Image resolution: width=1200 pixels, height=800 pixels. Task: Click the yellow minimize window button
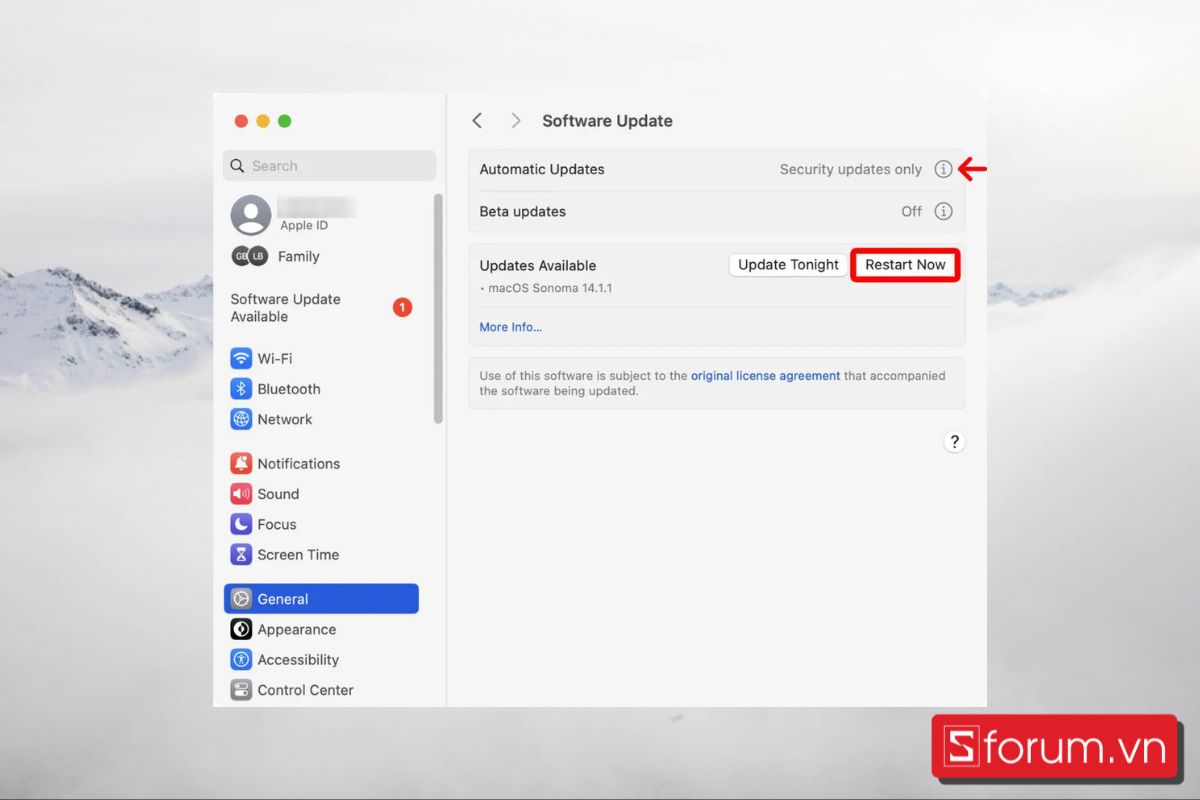pyautogui.click(x=263, y=121)
